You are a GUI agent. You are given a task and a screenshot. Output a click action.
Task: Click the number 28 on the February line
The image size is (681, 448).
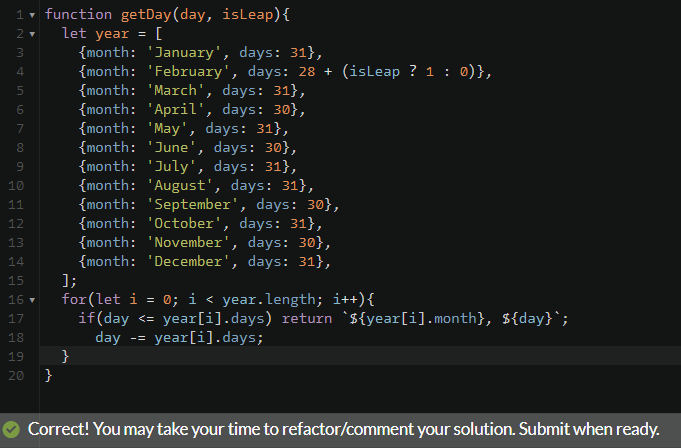pyautogui.click(x=307, y=72)
